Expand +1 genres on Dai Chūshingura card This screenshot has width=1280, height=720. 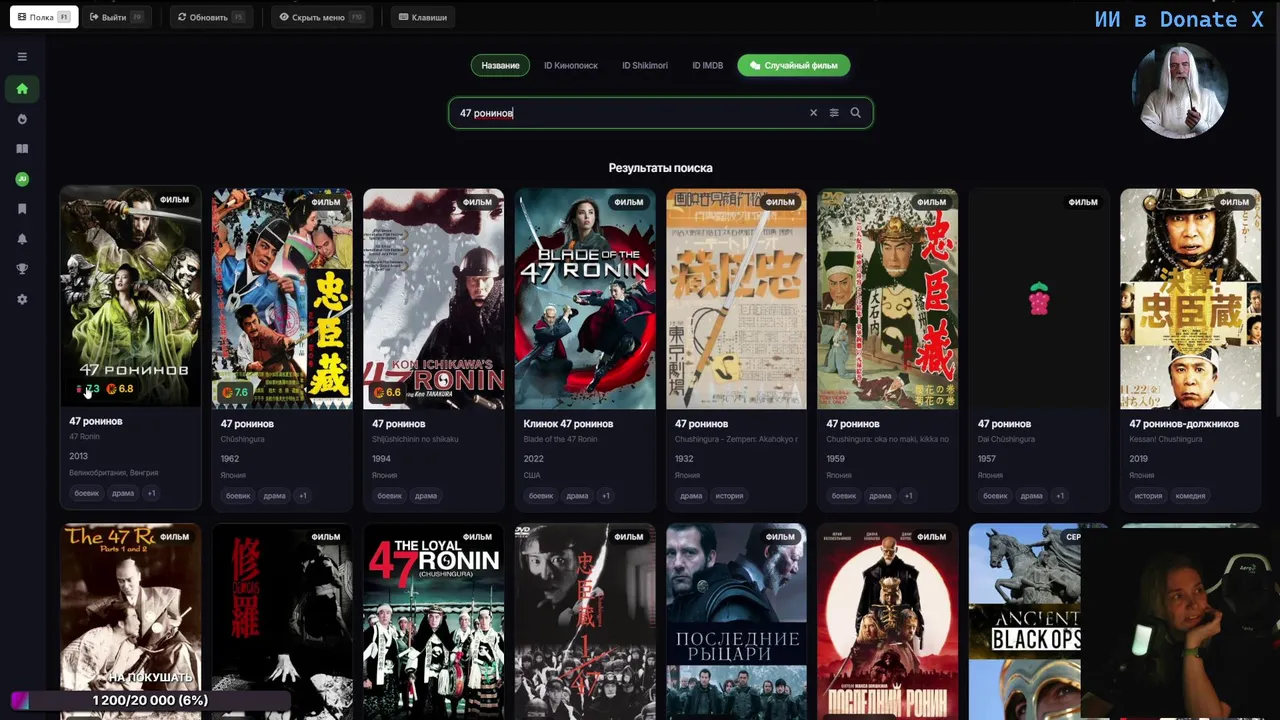tap(1060, 496)
